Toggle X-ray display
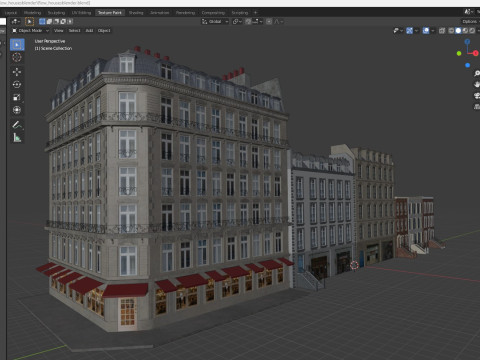This screenshot has width=480, height=360. [442, 31]
